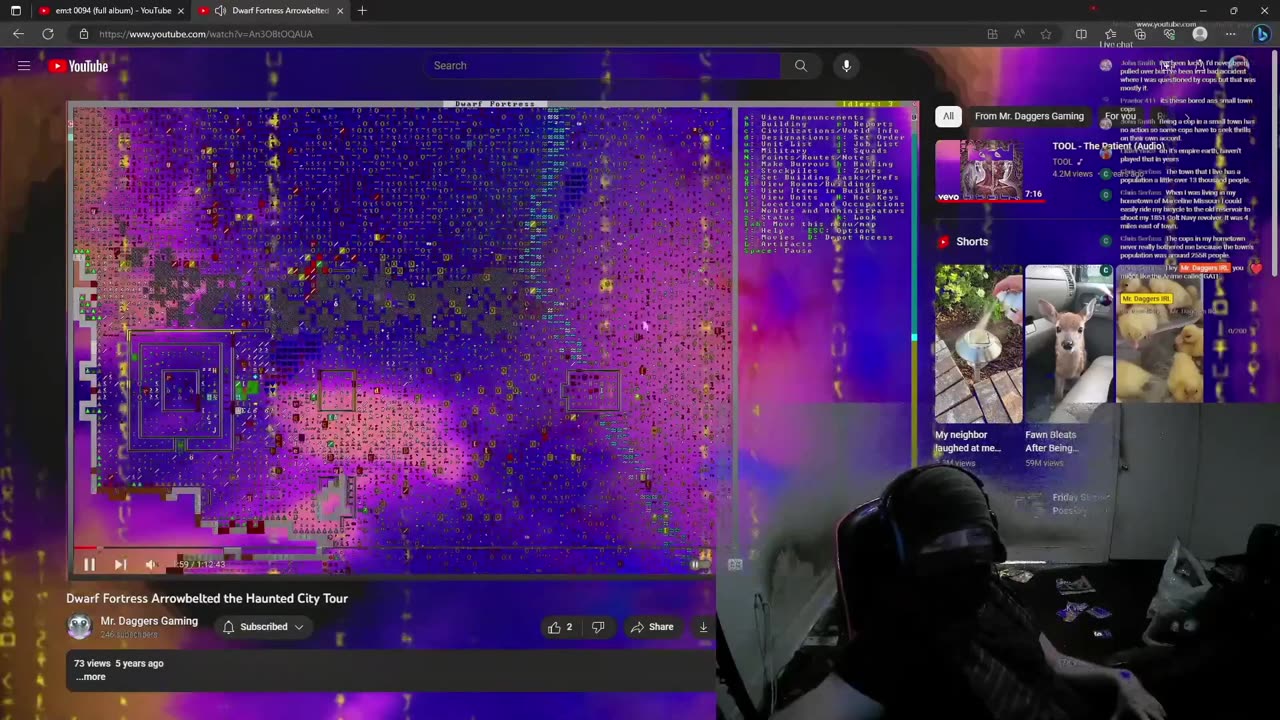The width and height of the screenshot is (1280, 720).
Task: Open TOOL - The Patient (Audio) title
Action: [x=1108, y=146]
